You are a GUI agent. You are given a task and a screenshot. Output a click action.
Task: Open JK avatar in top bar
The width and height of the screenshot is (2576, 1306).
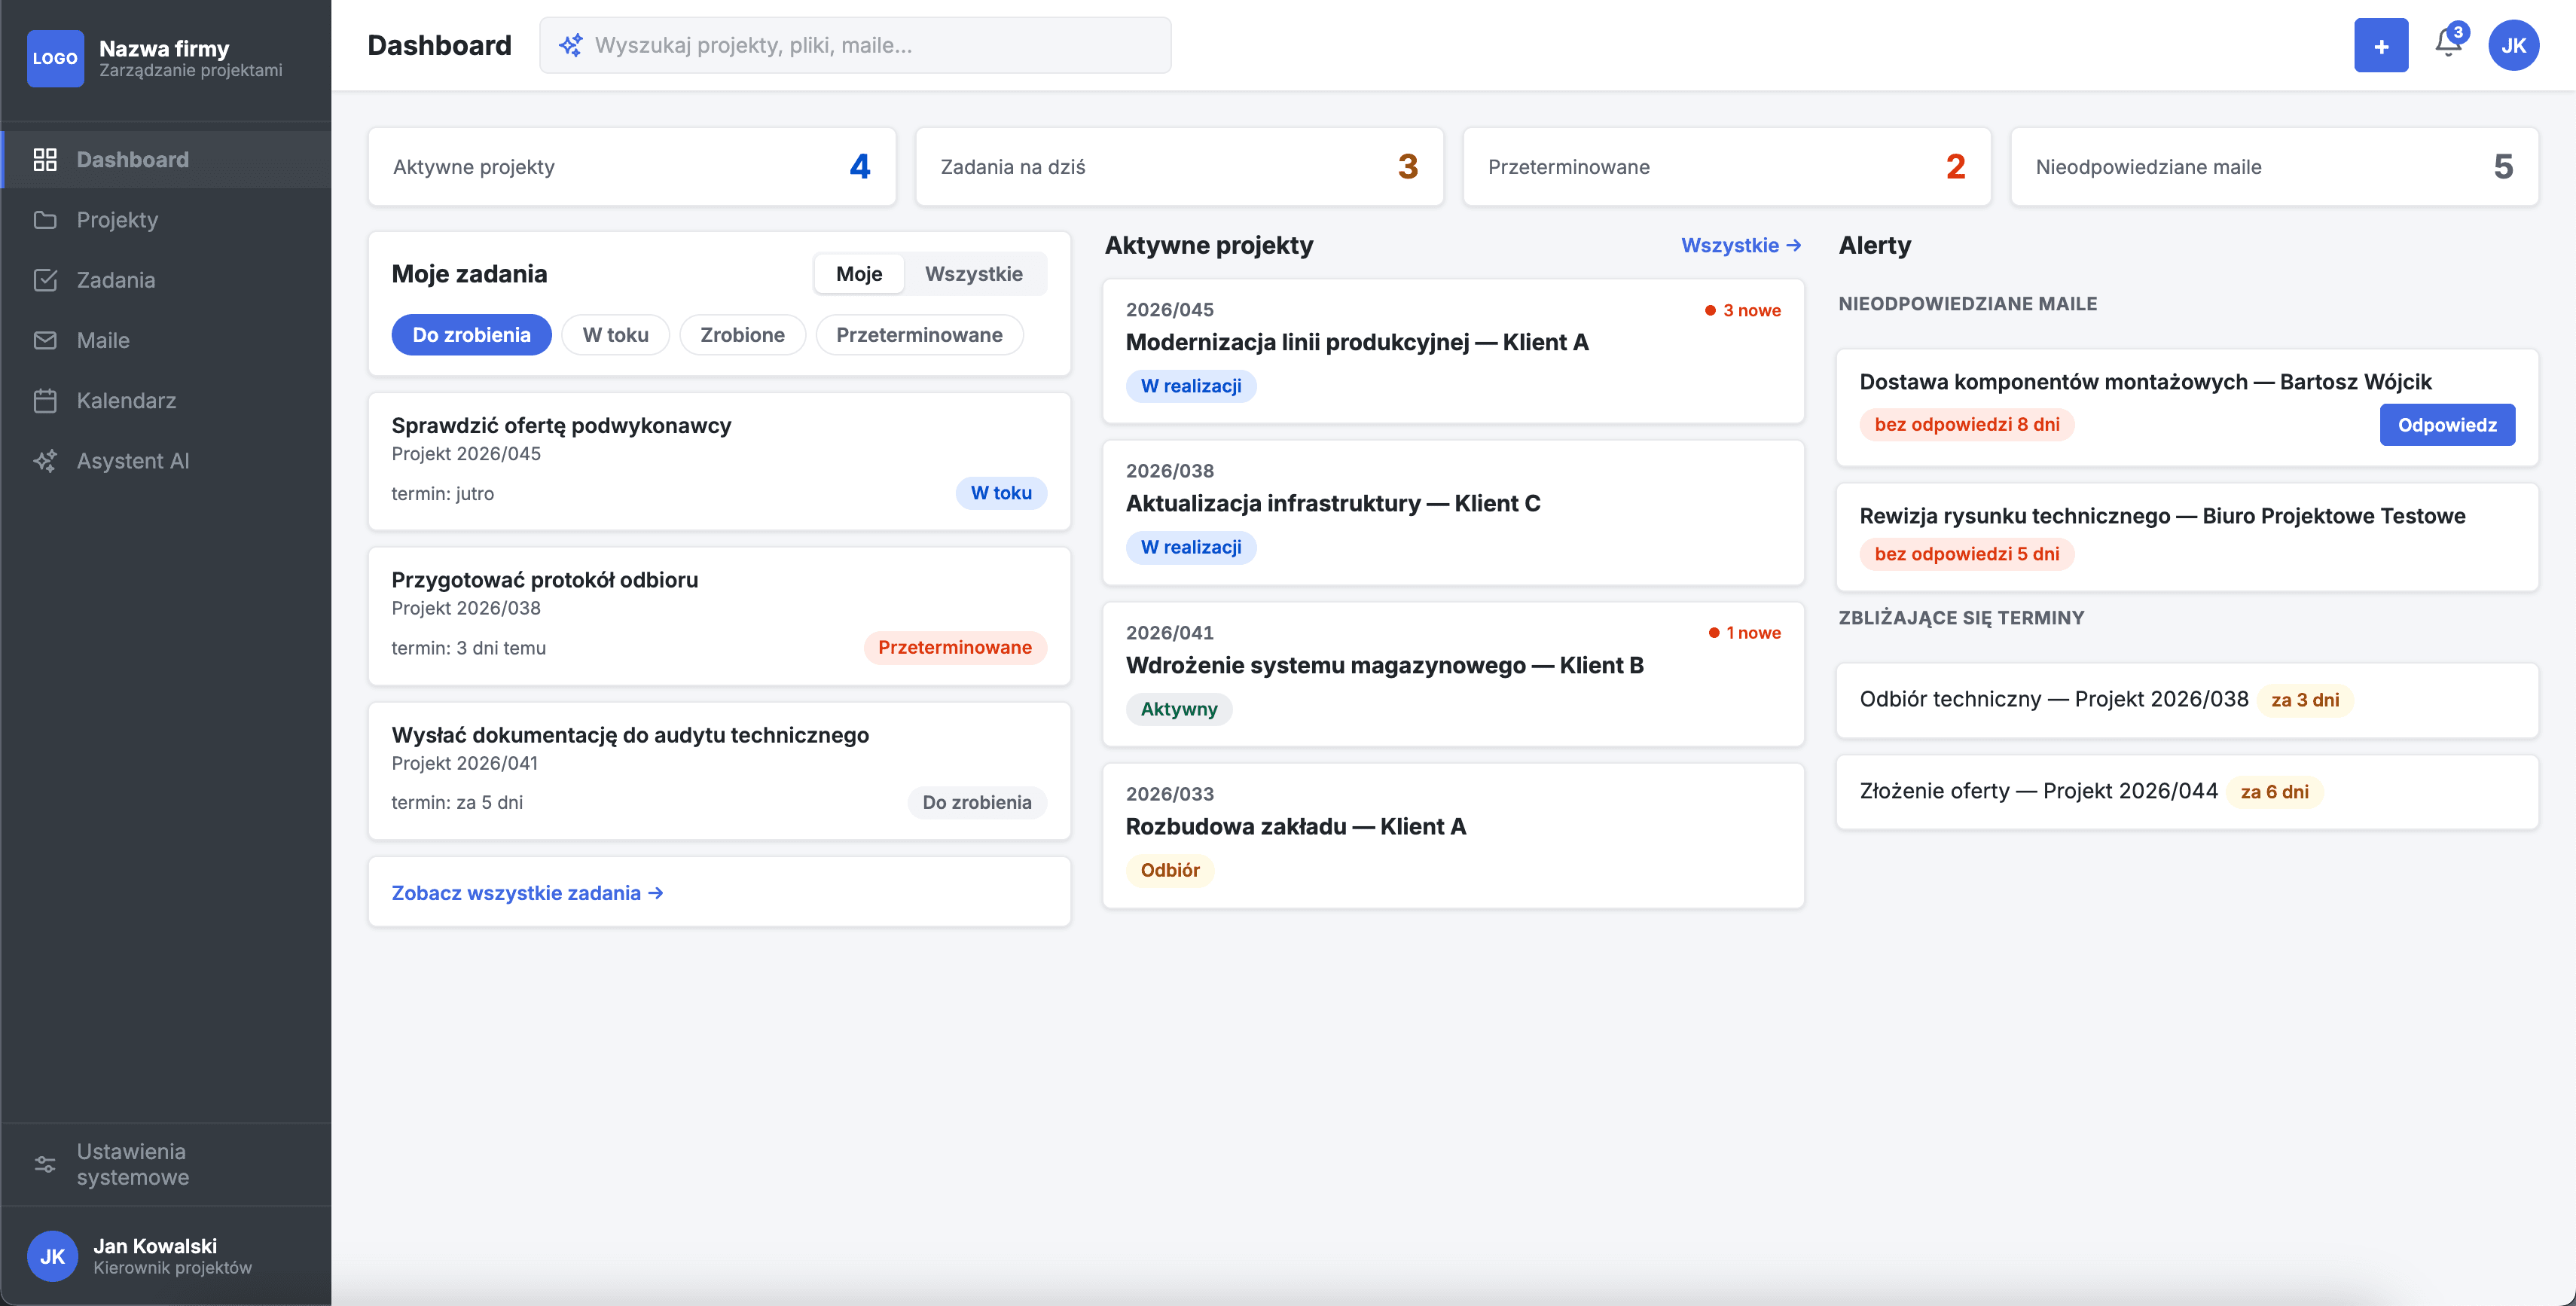click(2513, 45)
